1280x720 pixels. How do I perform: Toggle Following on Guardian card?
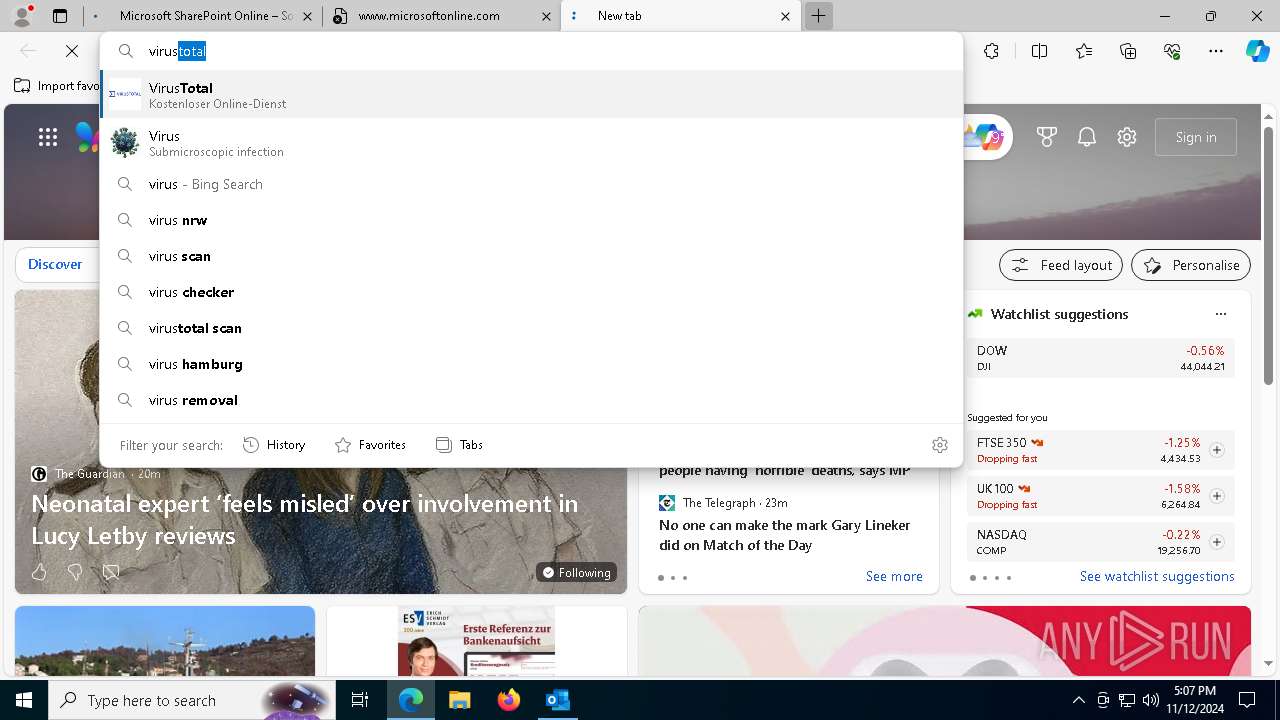[x=577, y=572]
